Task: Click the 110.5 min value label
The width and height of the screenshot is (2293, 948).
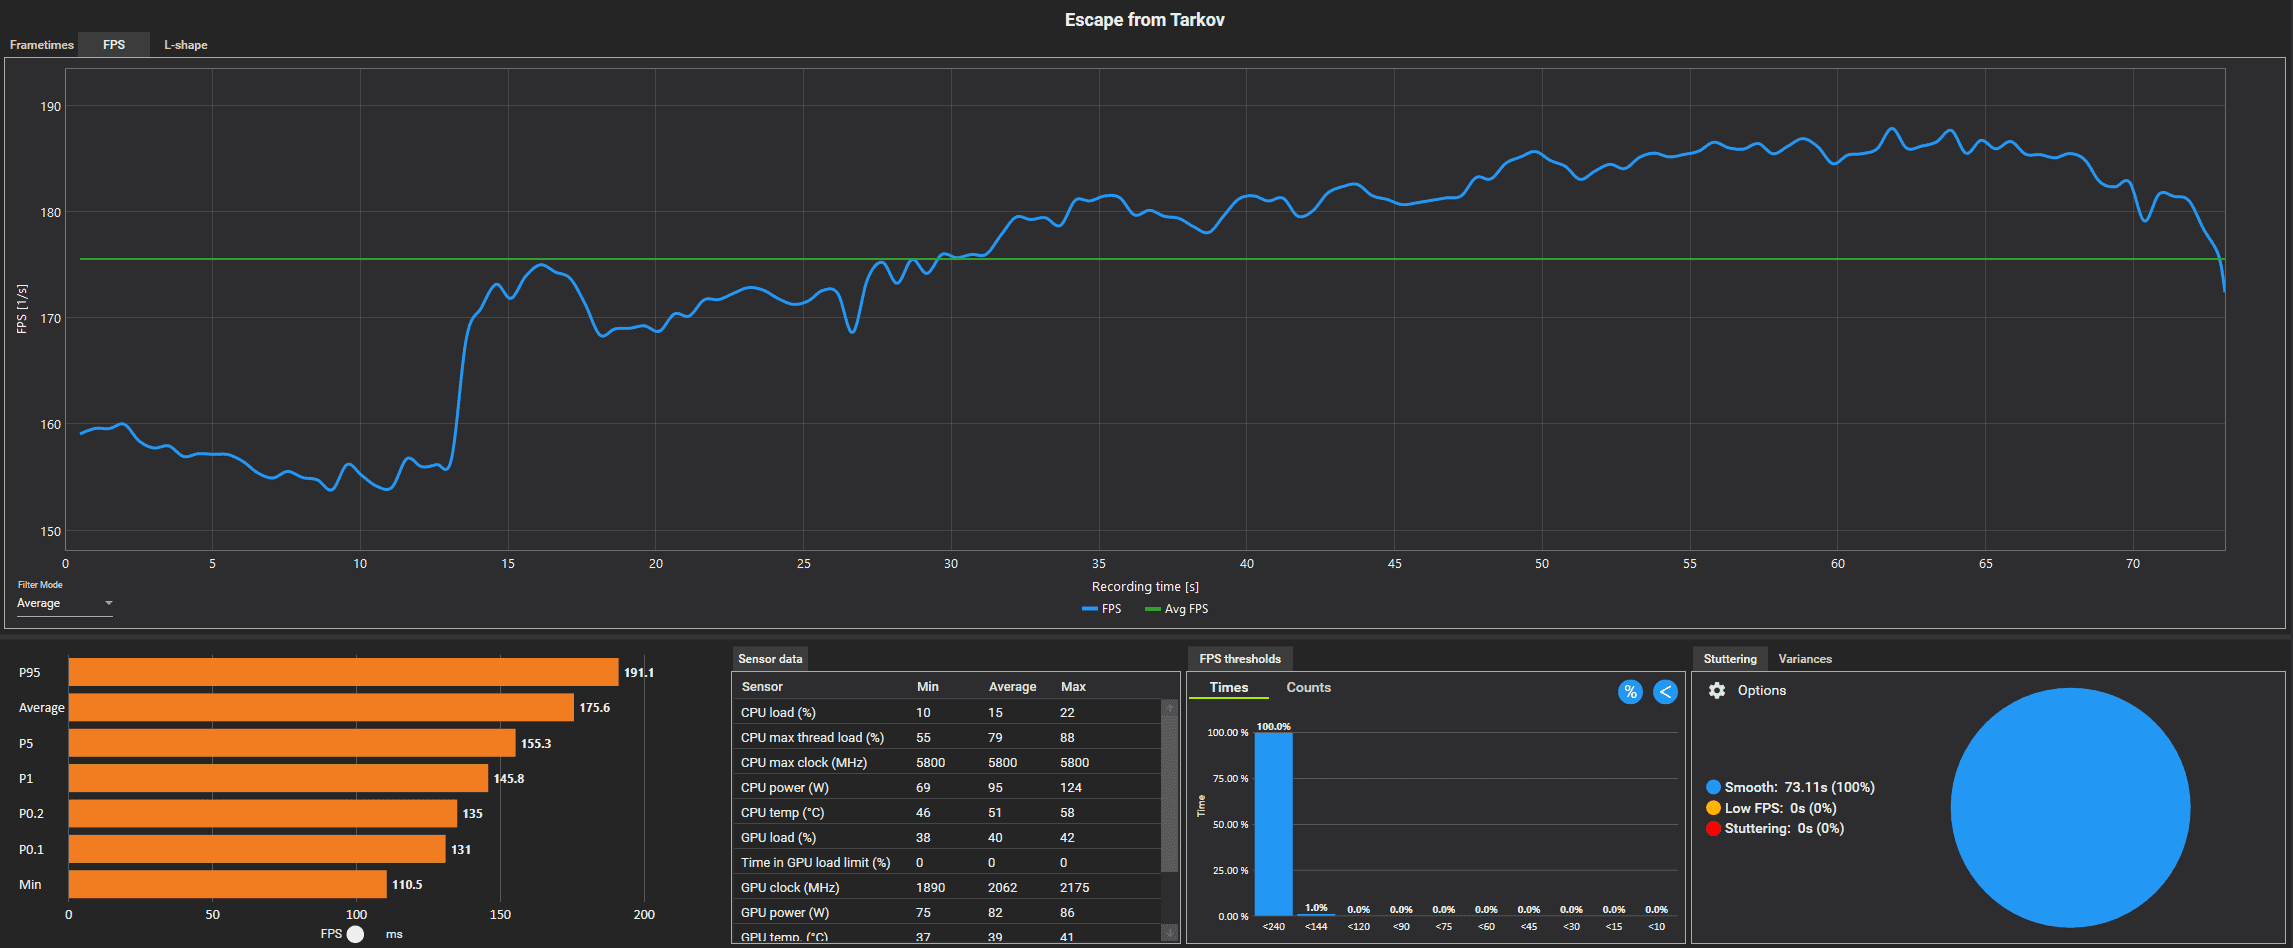Action: (407, 884)
